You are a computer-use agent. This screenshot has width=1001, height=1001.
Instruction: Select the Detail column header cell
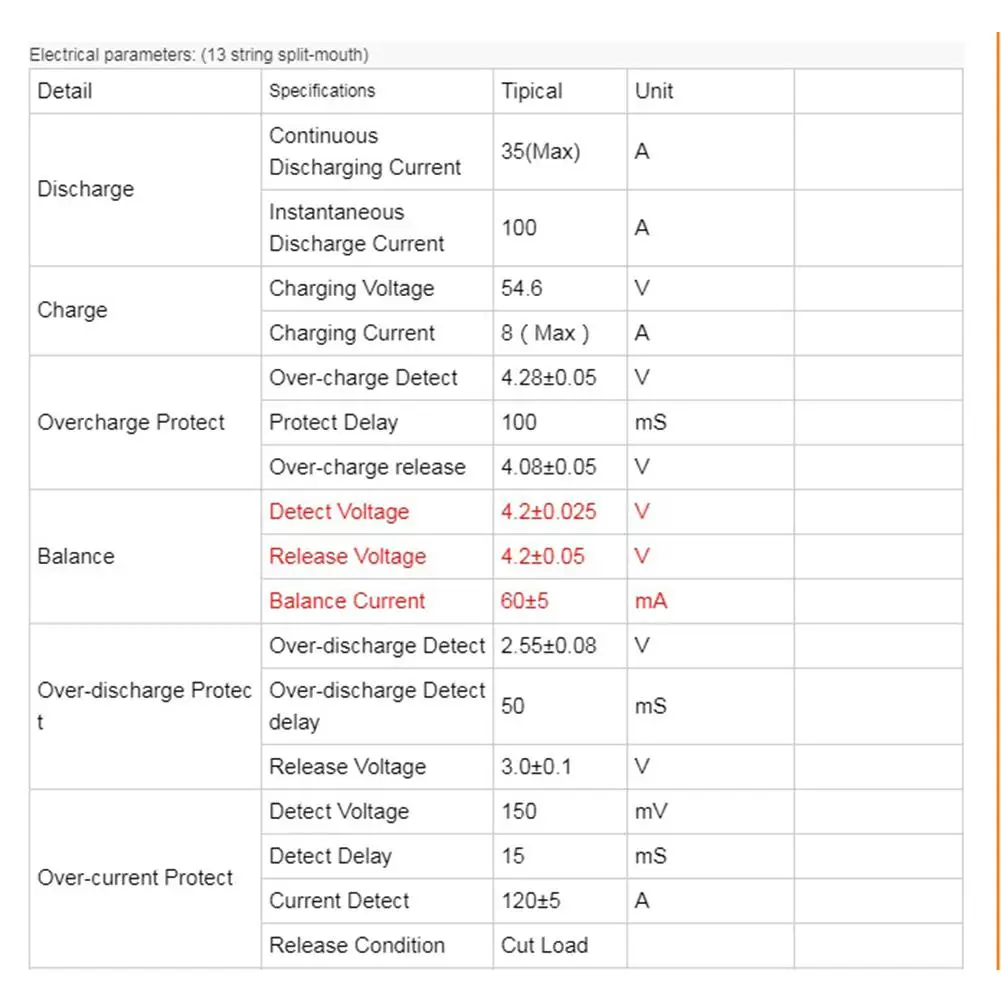click(x=146, y=91)
